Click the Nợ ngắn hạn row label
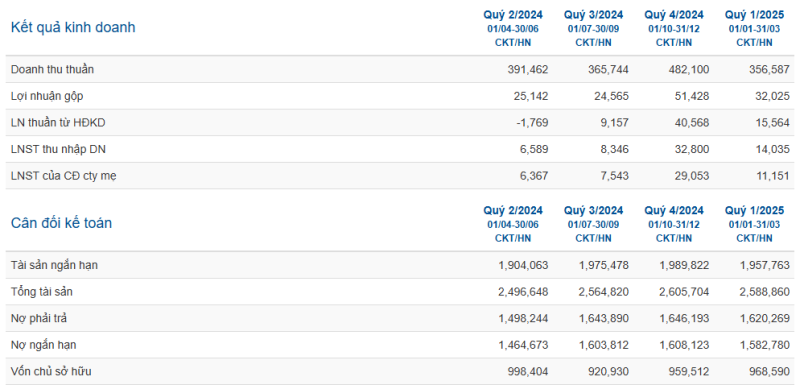The width and height of the screenshot is (800, 385). pos(43,345)
